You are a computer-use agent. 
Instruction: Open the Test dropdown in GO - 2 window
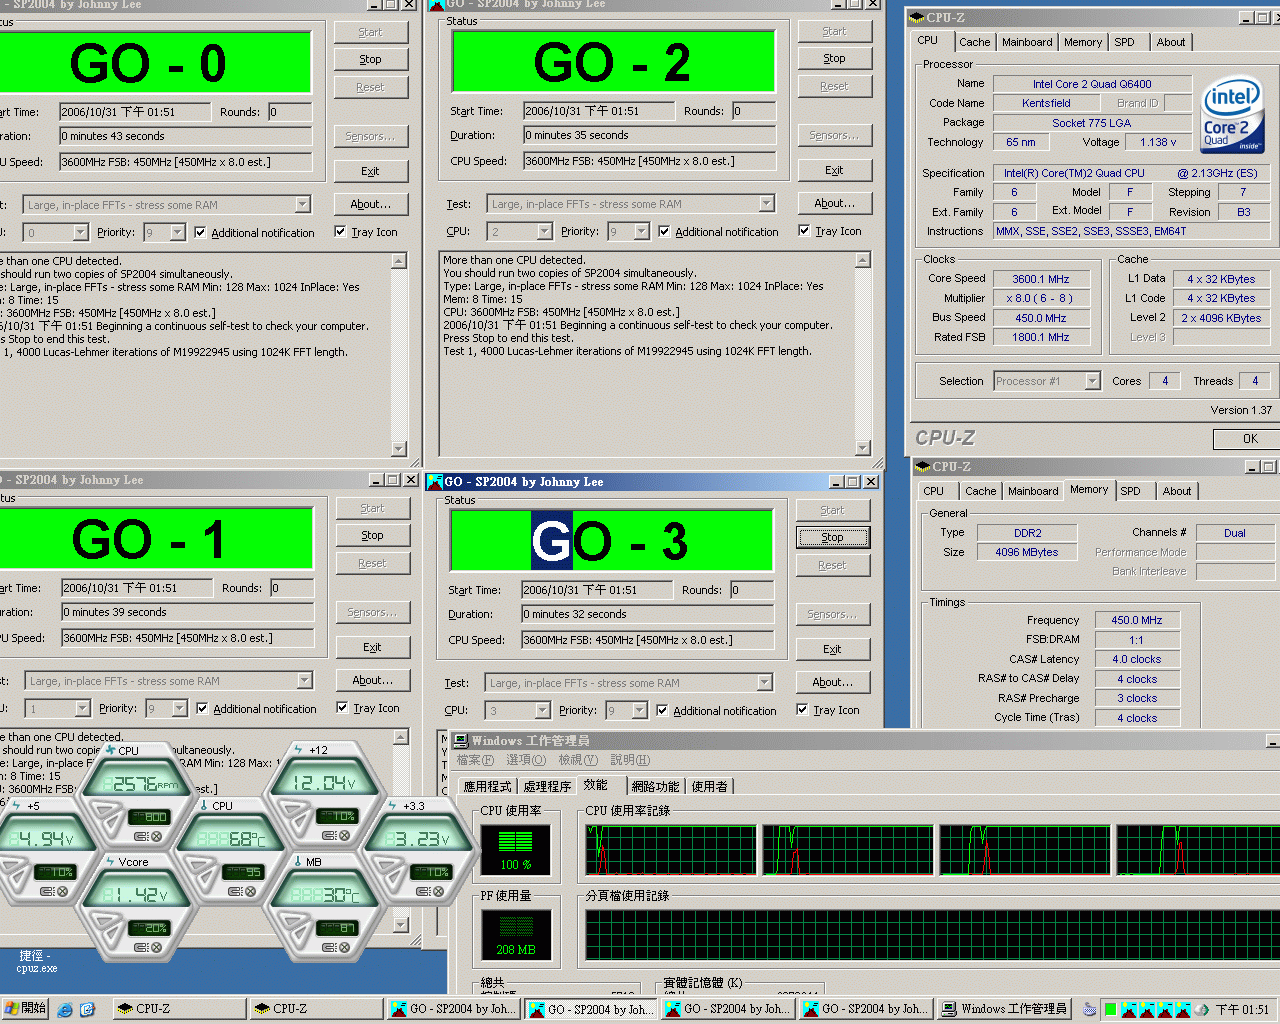click(766, 204)
